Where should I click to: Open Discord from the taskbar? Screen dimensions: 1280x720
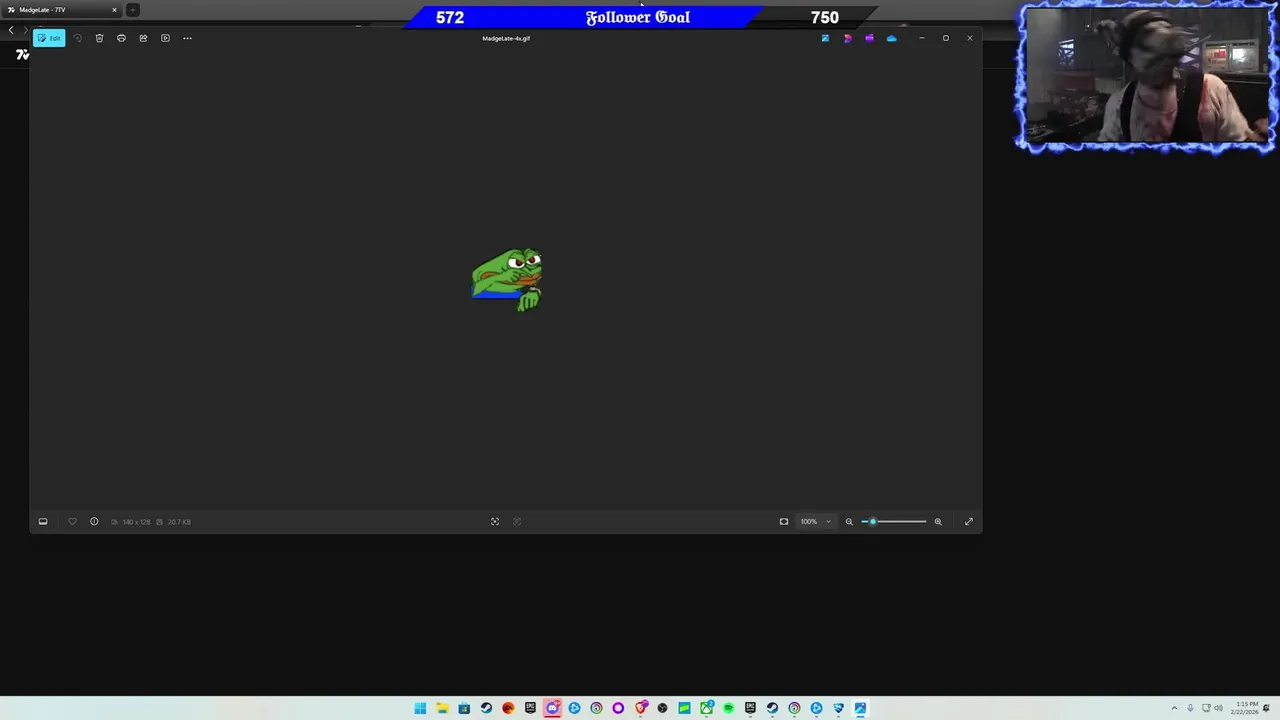pos(552,708)
